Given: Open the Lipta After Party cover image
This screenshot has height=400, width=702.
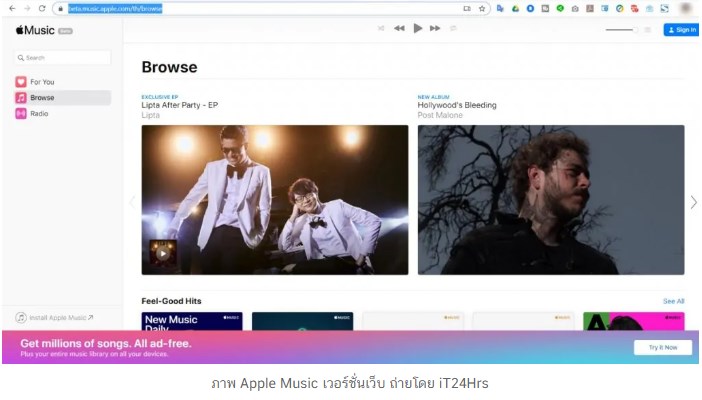Looking at the screenshot, I should 275,200.
